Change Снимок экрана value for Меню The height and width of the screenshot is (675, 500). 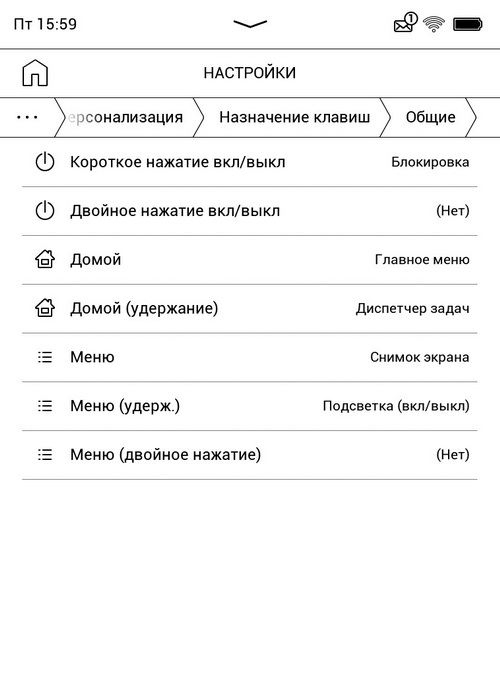point(419,357)
